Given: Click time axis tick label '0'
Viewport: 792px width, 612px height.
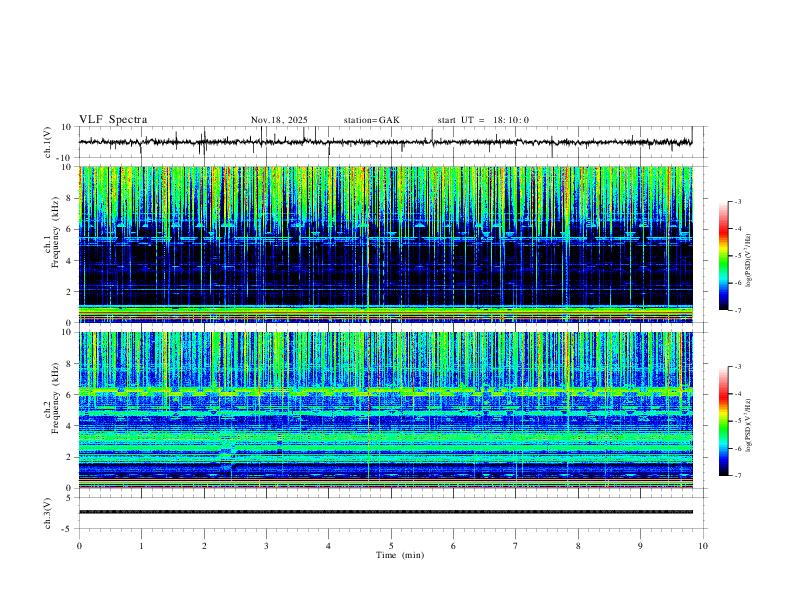Looking at the screenshot, I should click(x=79, y=546).
